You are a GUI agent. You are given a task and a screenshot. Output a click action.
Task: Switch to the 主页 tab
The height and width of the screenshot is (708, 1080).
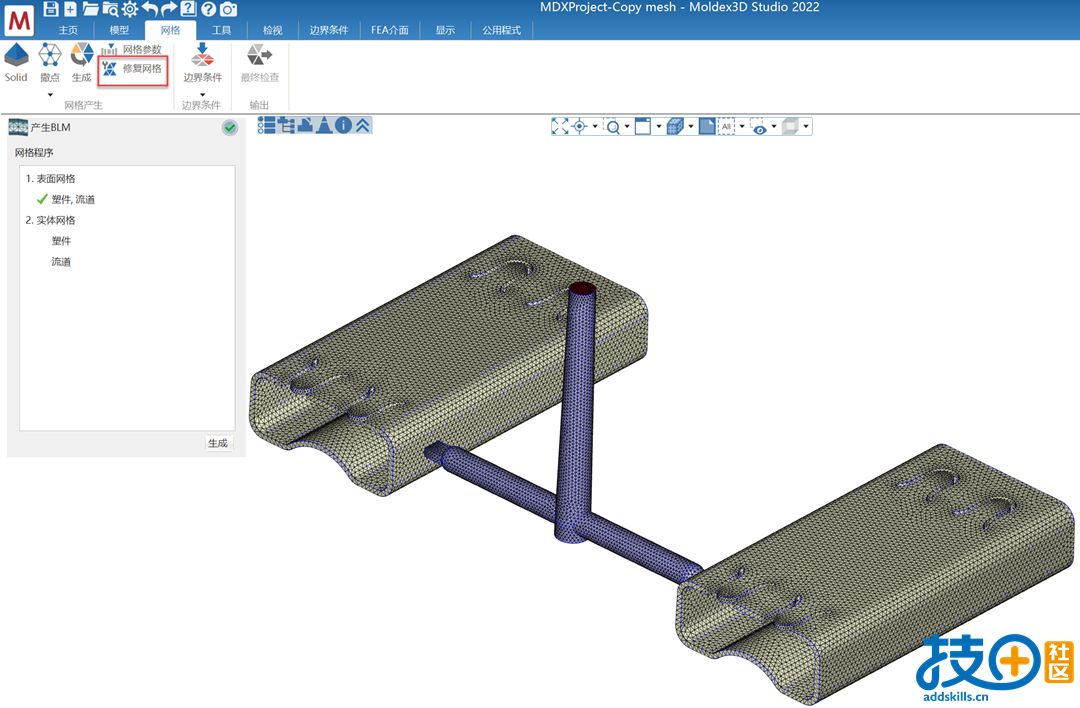[x=68, y=30]
